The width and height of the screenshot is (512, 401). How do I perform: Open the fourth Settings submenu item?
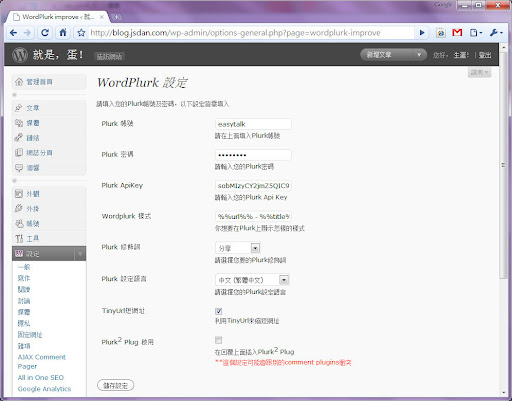click(x=24, y=301)
